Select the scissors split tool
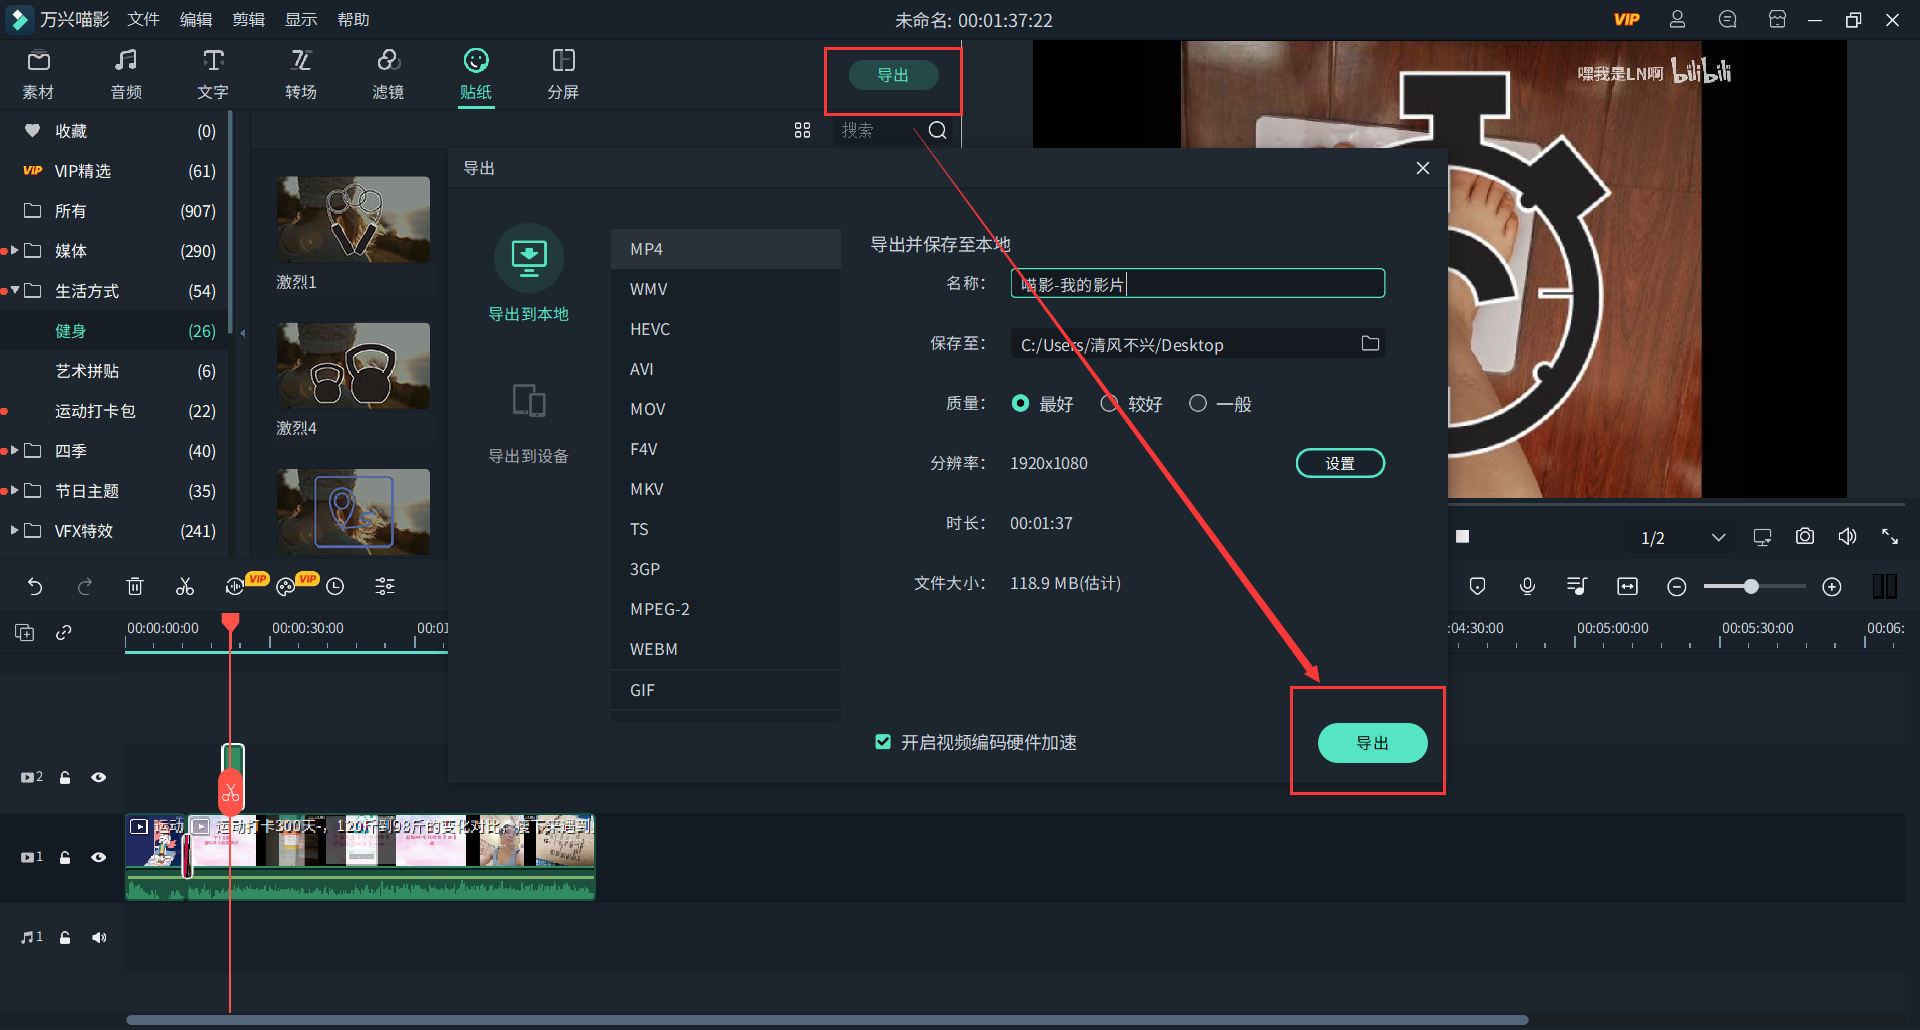The height and width of the screenshot is (1030, 1920). pos(184,586)
